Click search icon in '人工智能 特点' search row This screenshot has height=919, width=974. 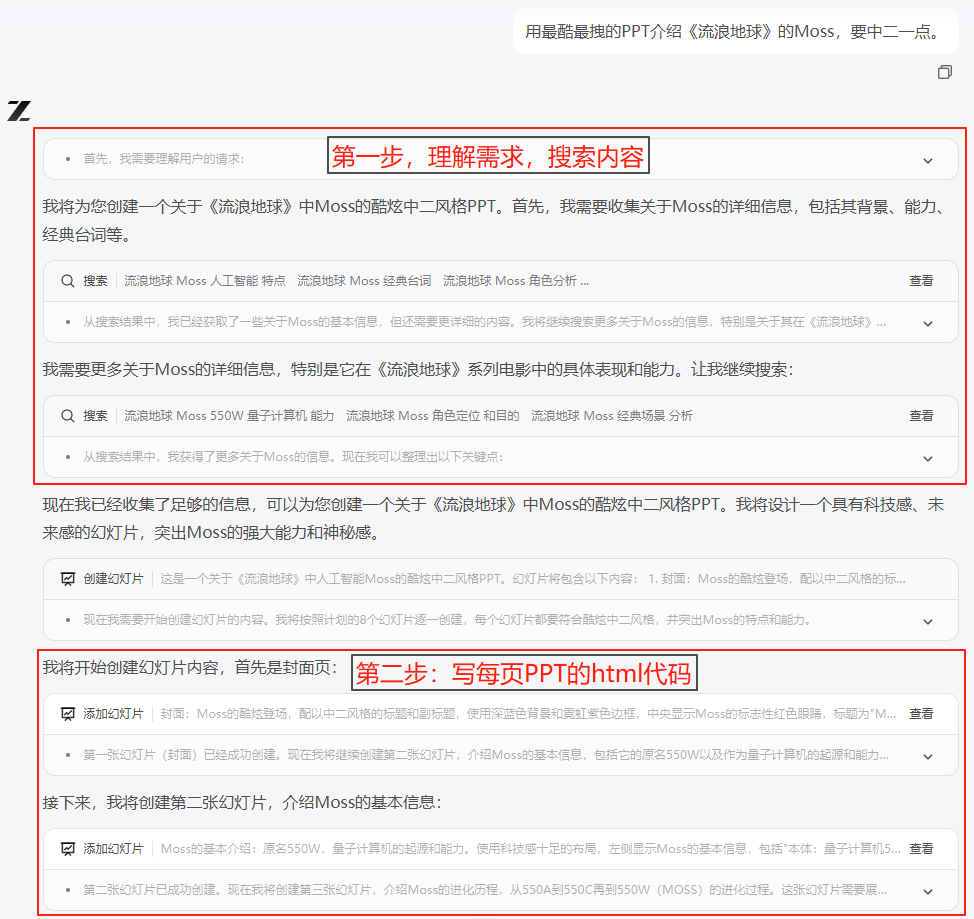pos(68,281)
